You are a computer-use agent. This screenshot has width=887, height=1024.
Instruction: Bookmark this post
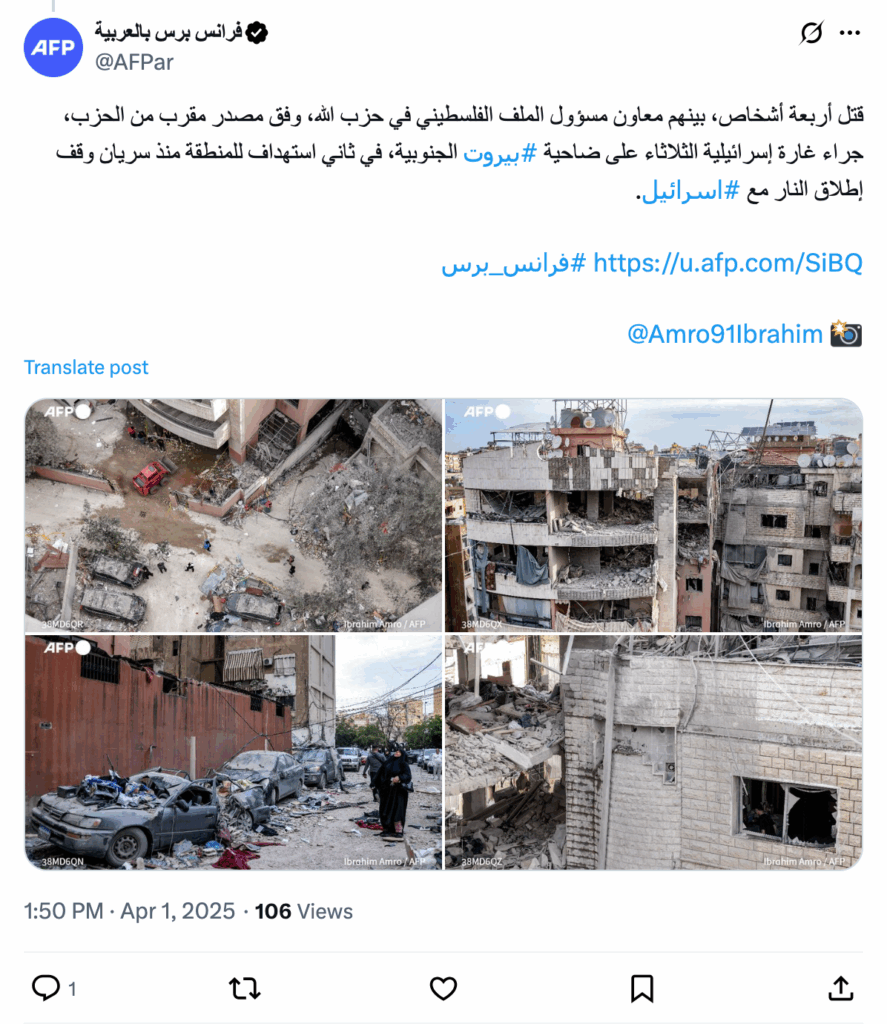click(642, 989)
